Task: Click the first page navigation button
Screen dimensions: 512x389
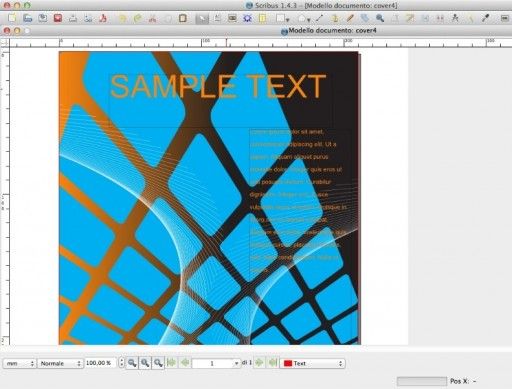Action: (171, 363)
